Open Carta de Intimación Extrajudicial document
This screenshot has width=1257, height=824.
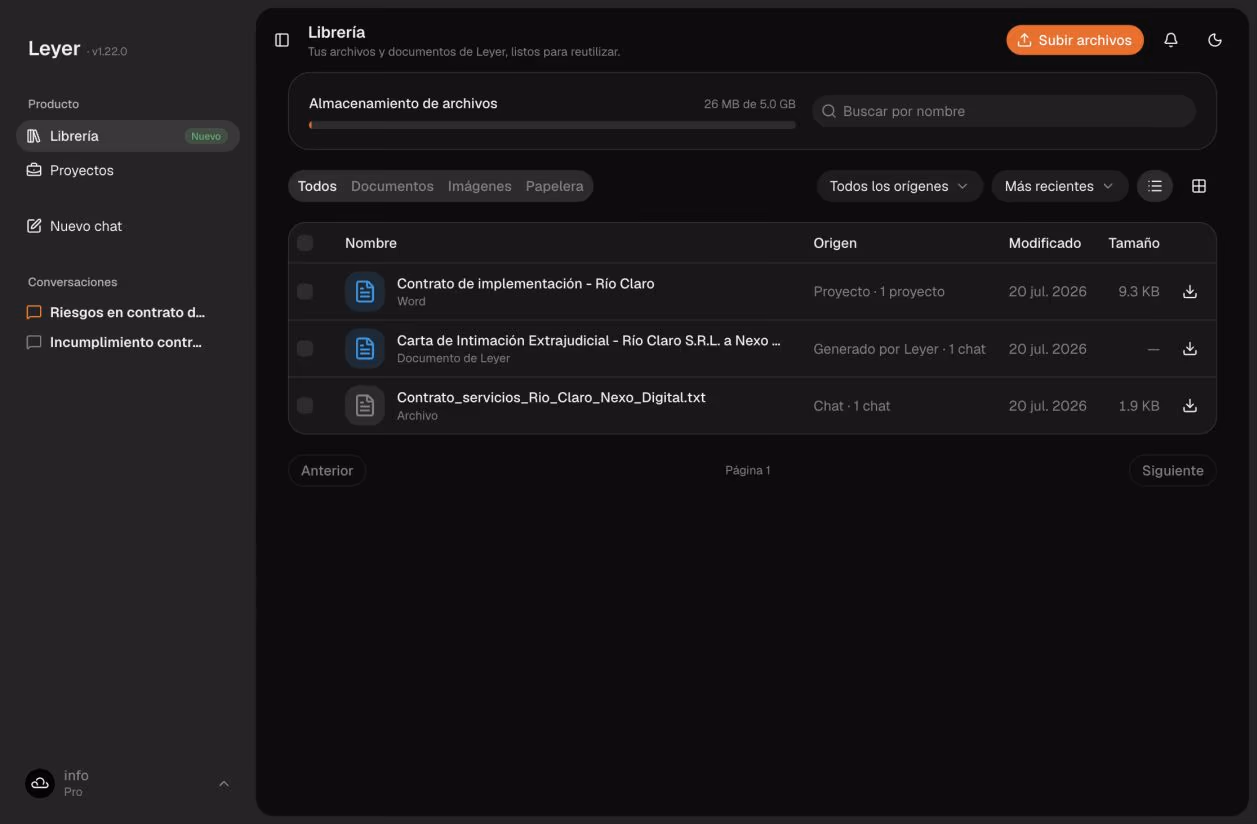tap(589, 341)
